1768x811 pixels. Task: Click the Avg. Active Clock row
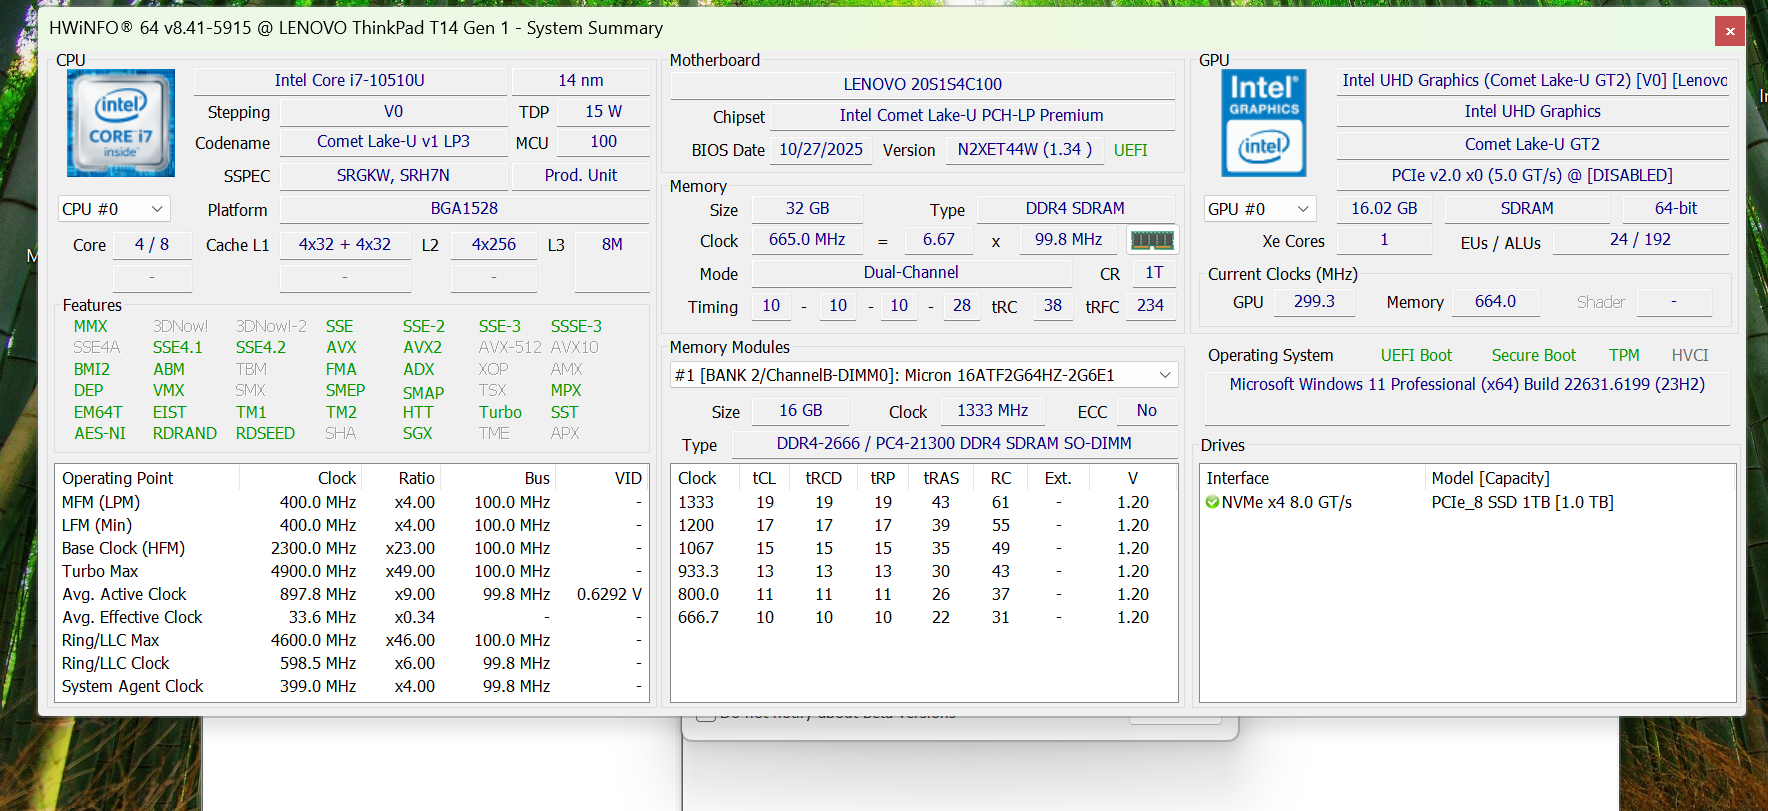pos(352,594)
